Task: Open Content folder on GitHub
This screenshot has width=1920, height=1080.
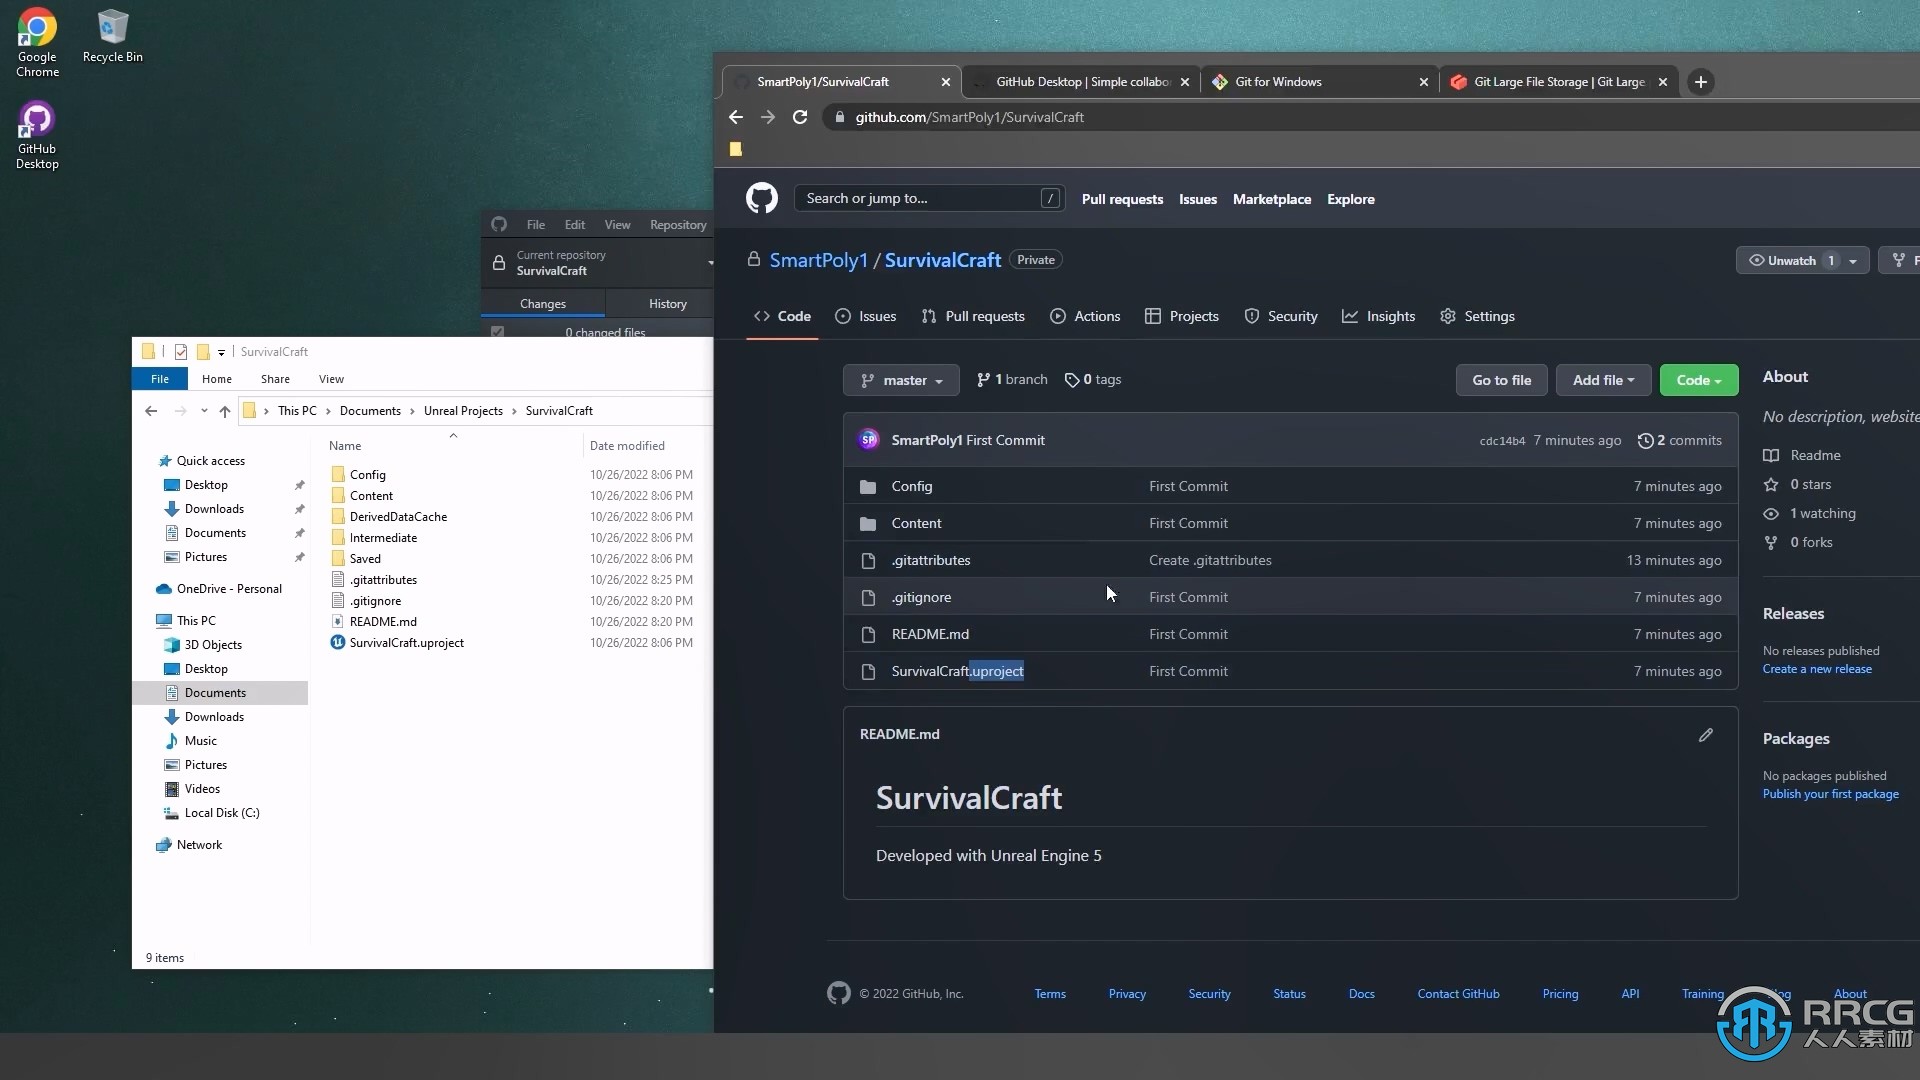Action: 916,523
